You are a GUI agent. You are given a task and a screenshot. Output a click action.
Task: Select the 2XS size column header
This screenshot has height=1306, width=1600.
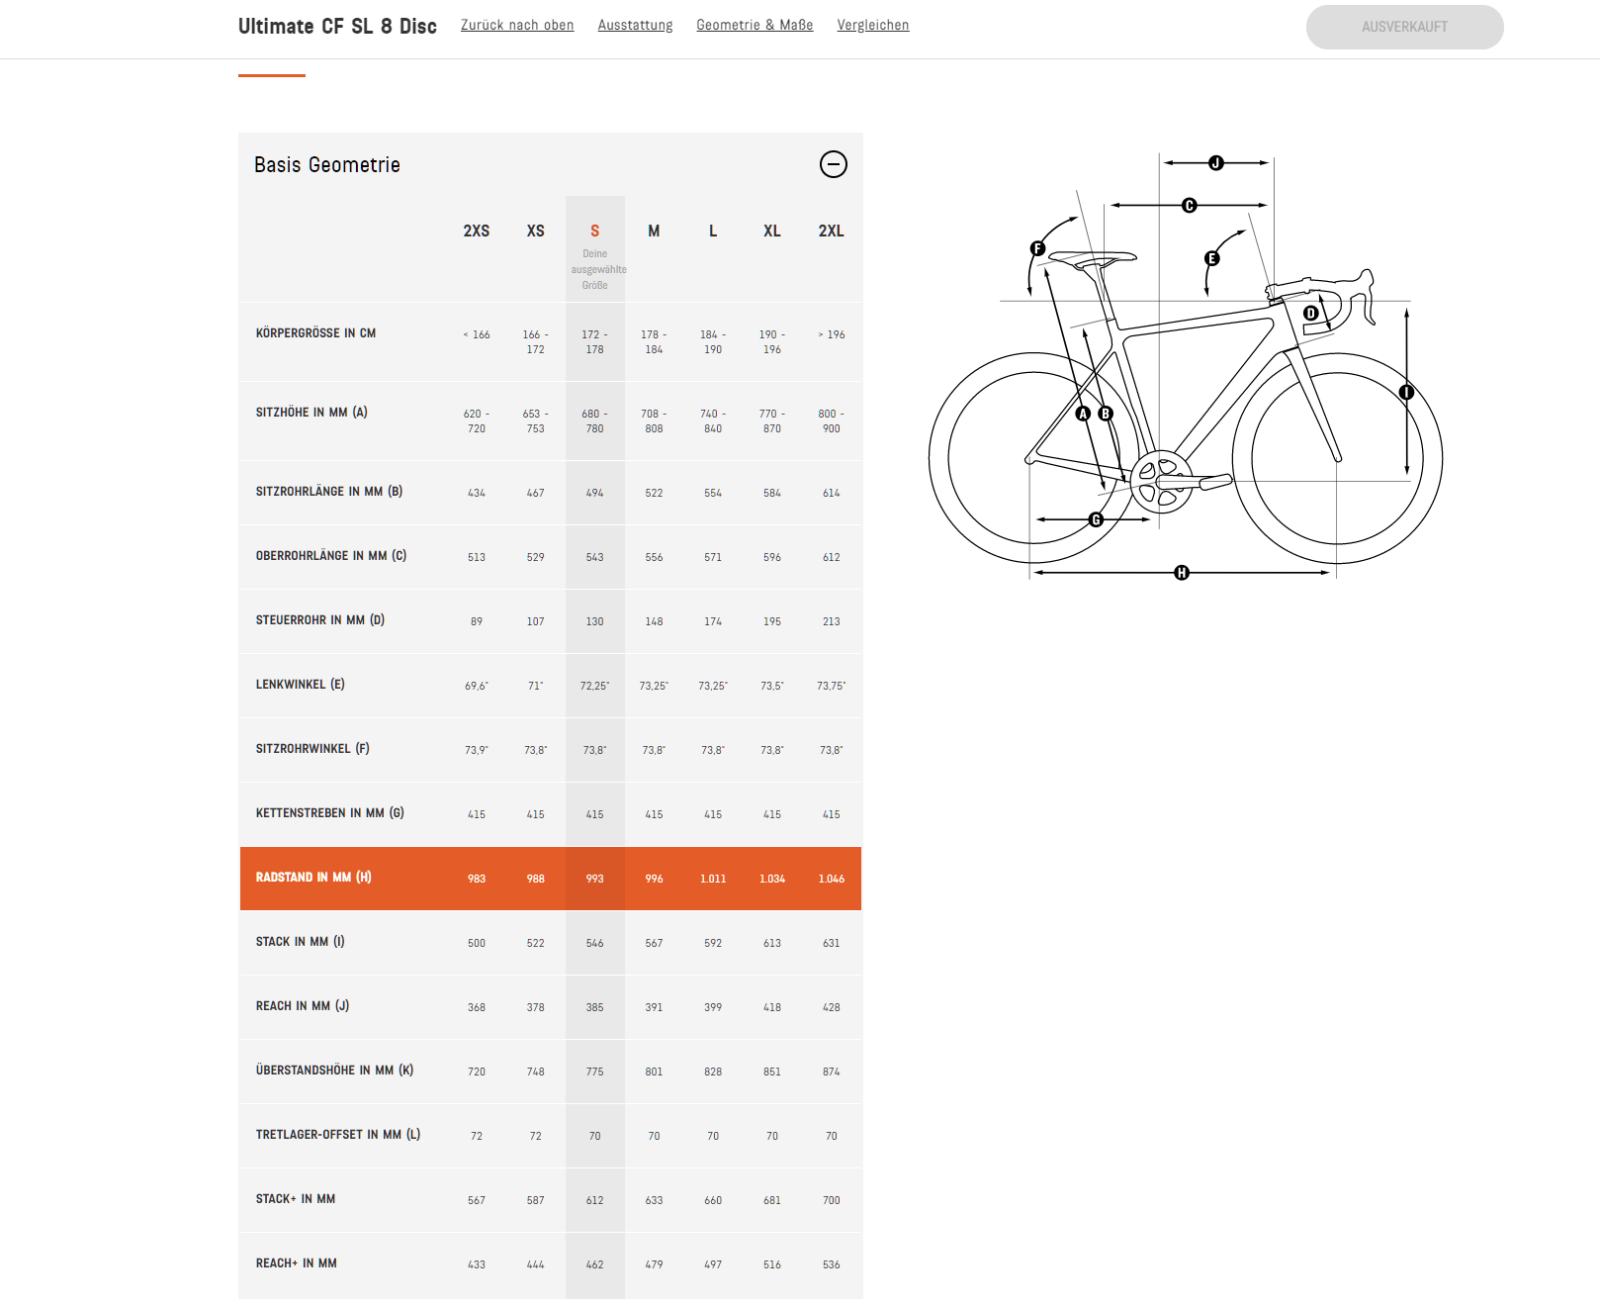[x=476, y=231]
